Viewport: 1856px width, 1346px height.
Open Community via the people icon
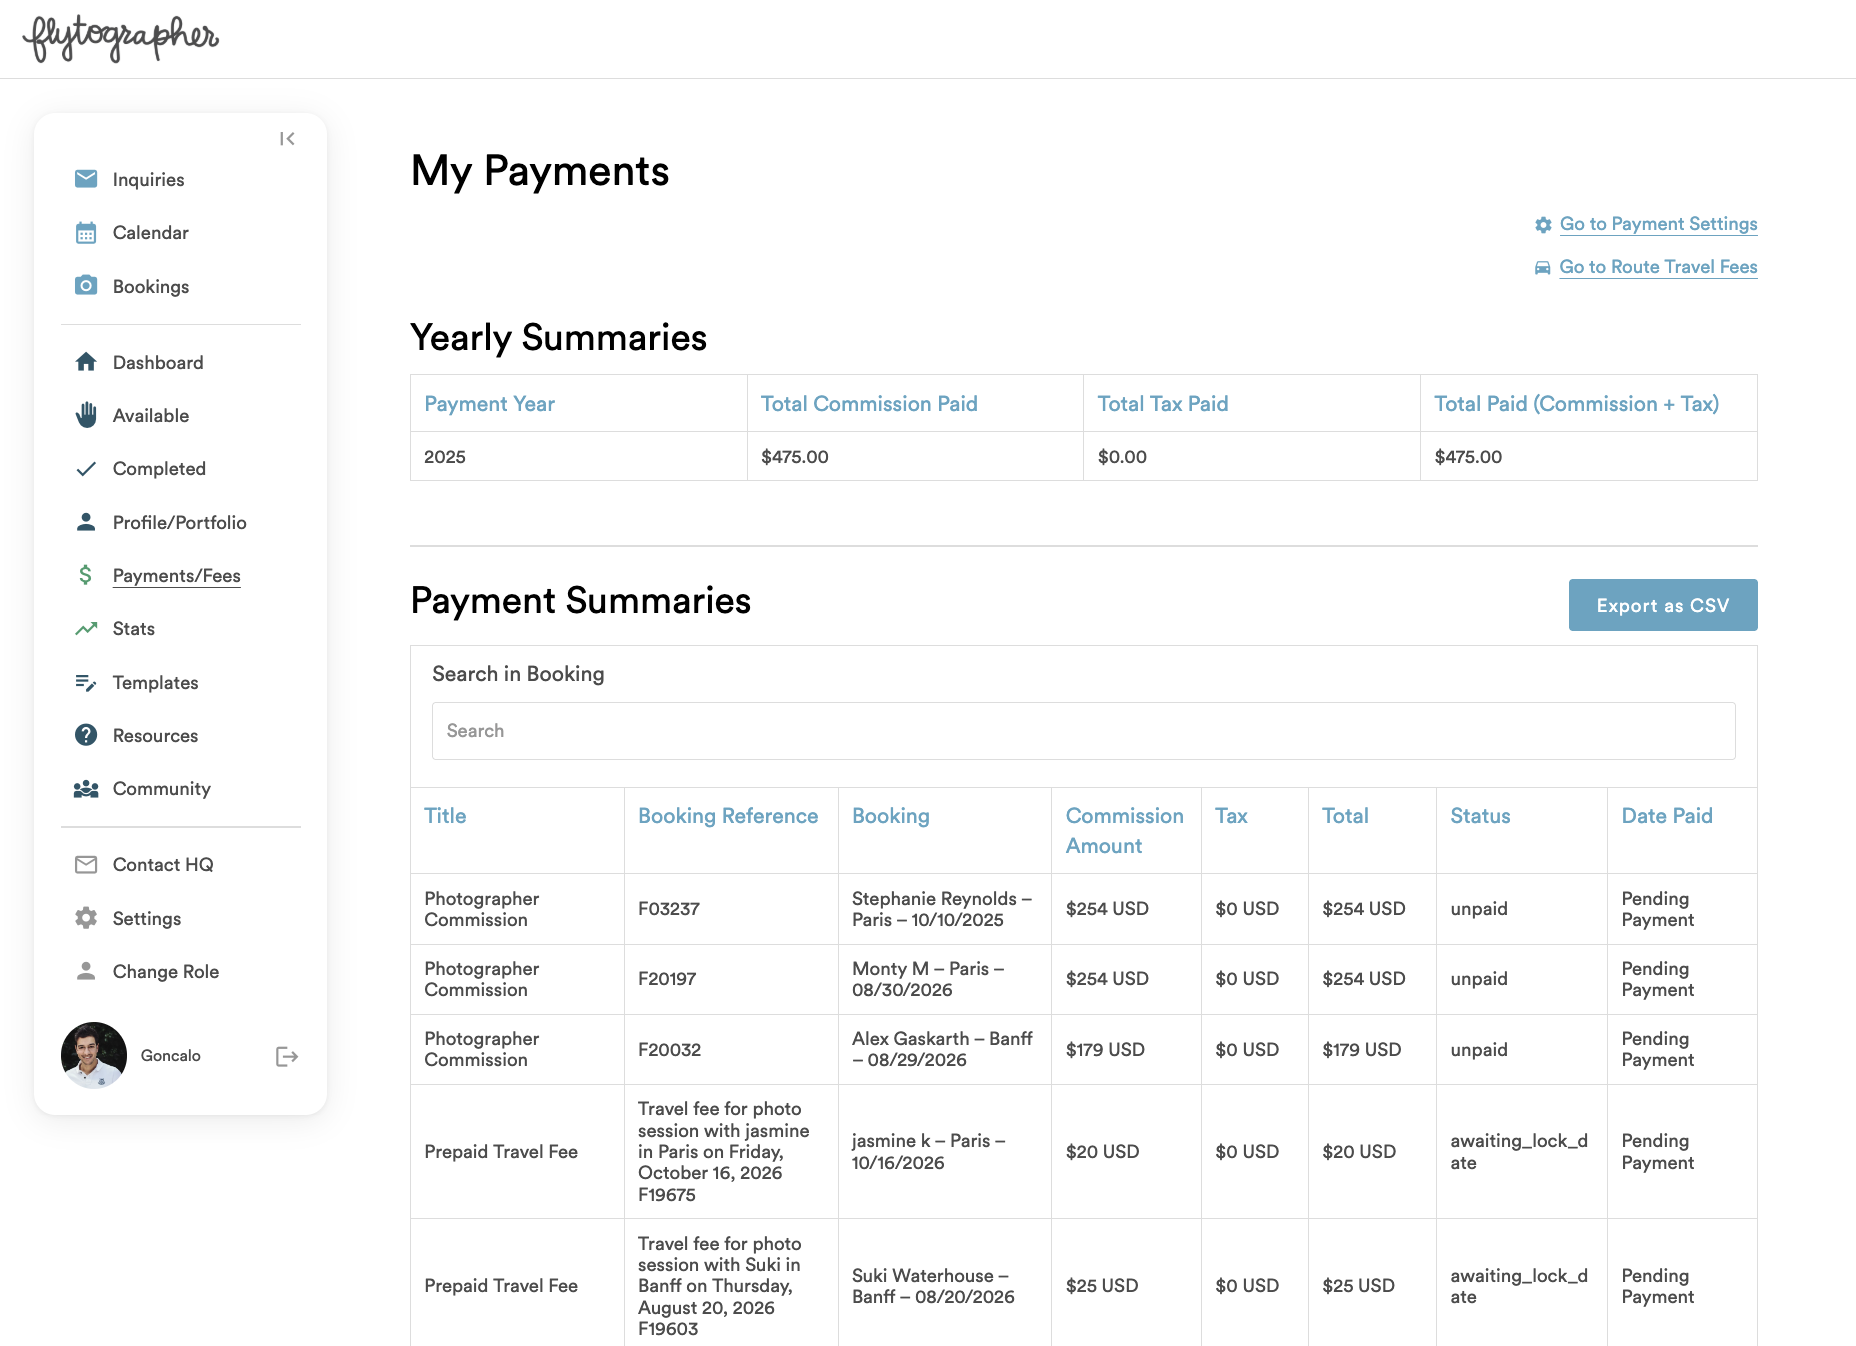pyautogui.click(x=86, y=789)
